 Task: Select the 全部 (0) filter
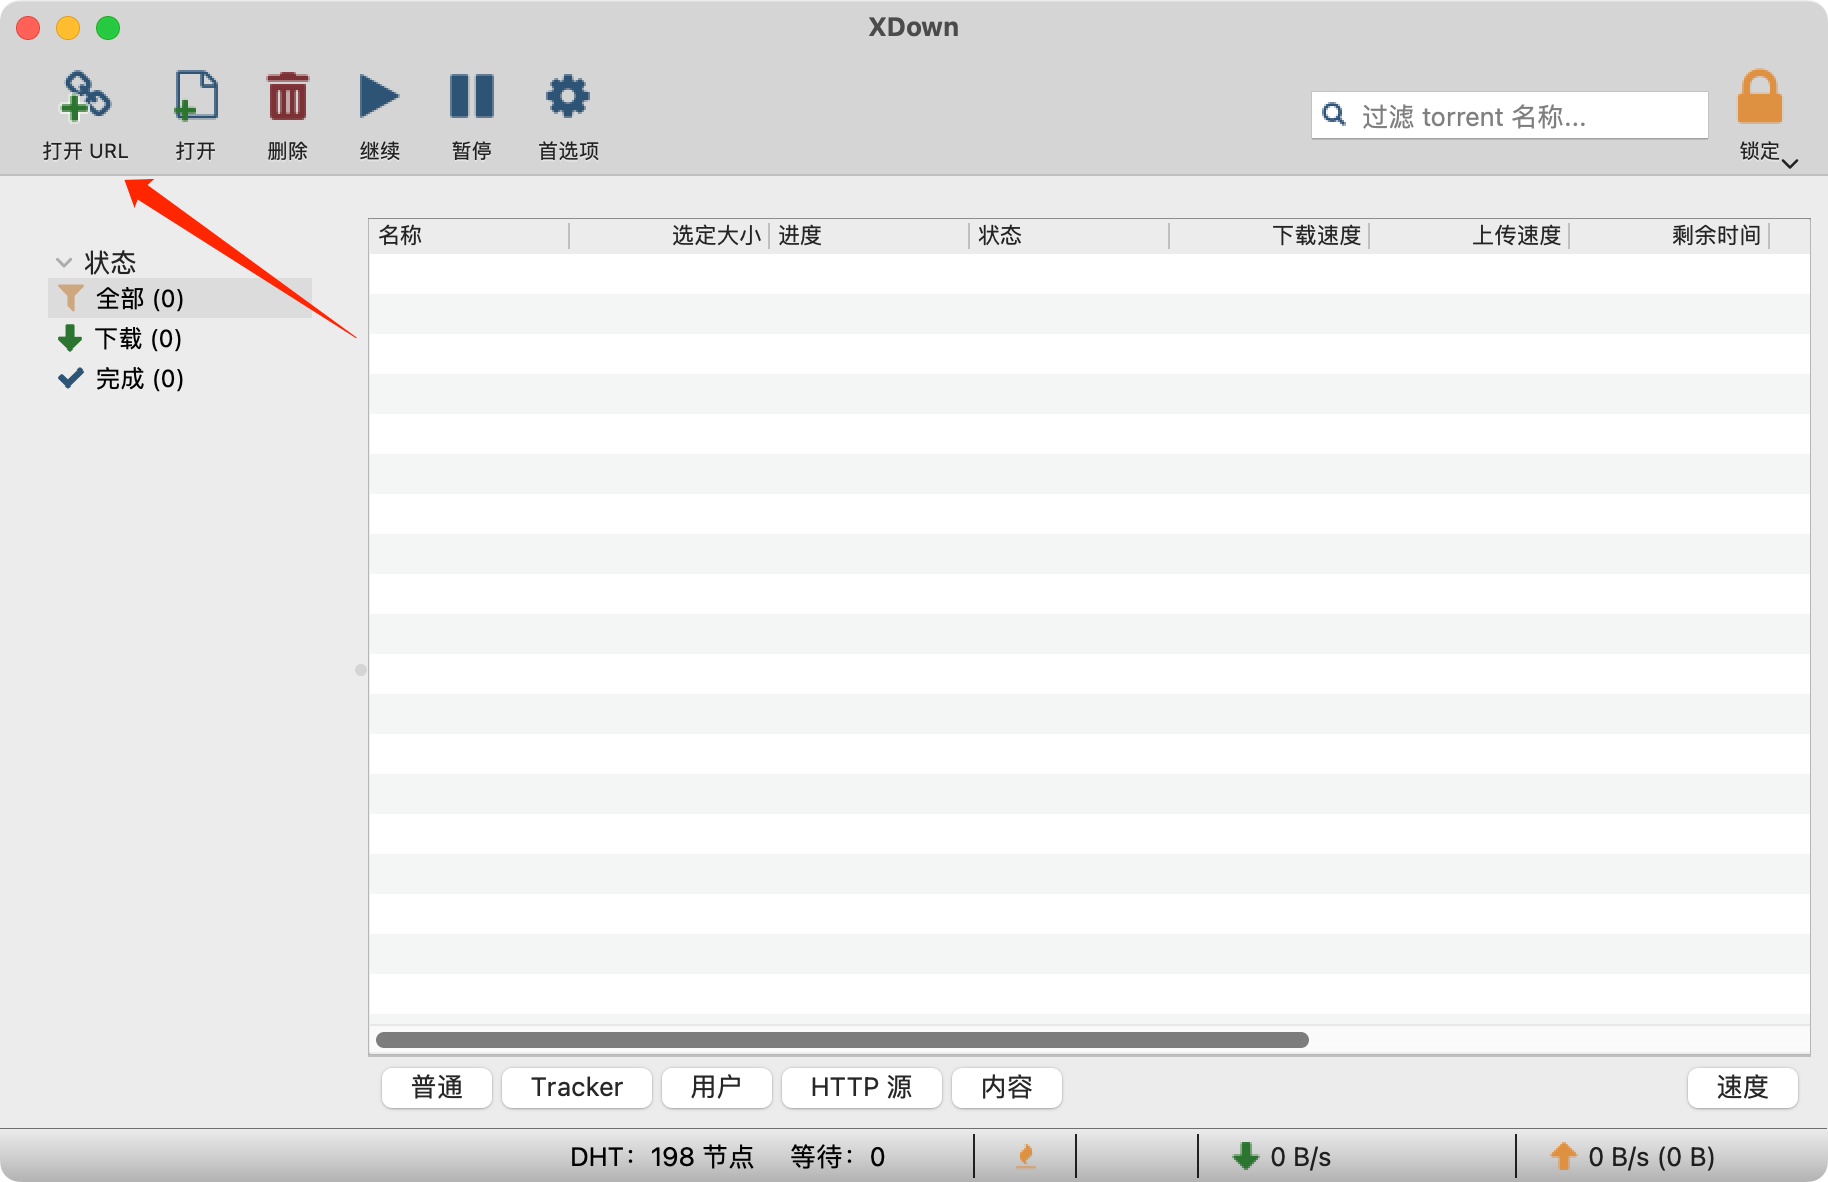coord(180,298)
